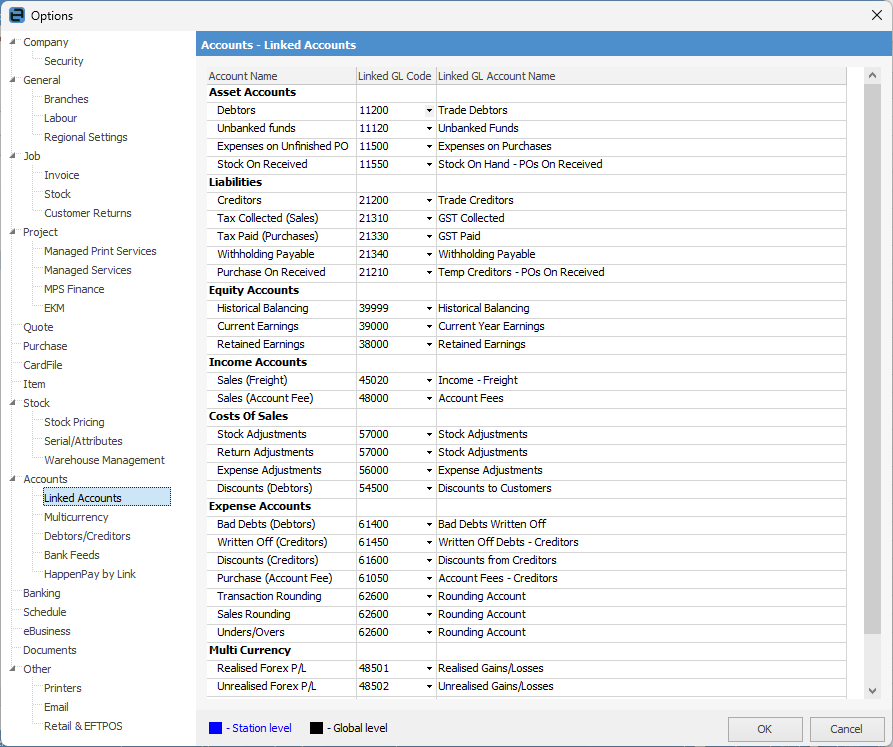Click the Options window app icon
The height and width of the screenshot is (747, 893).
[16, 15]
